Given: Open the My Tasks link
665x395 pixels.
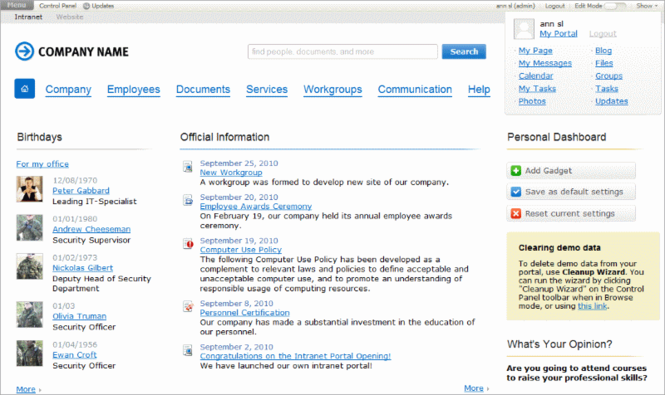Looking at the screenshot, I should coord(537,89).
